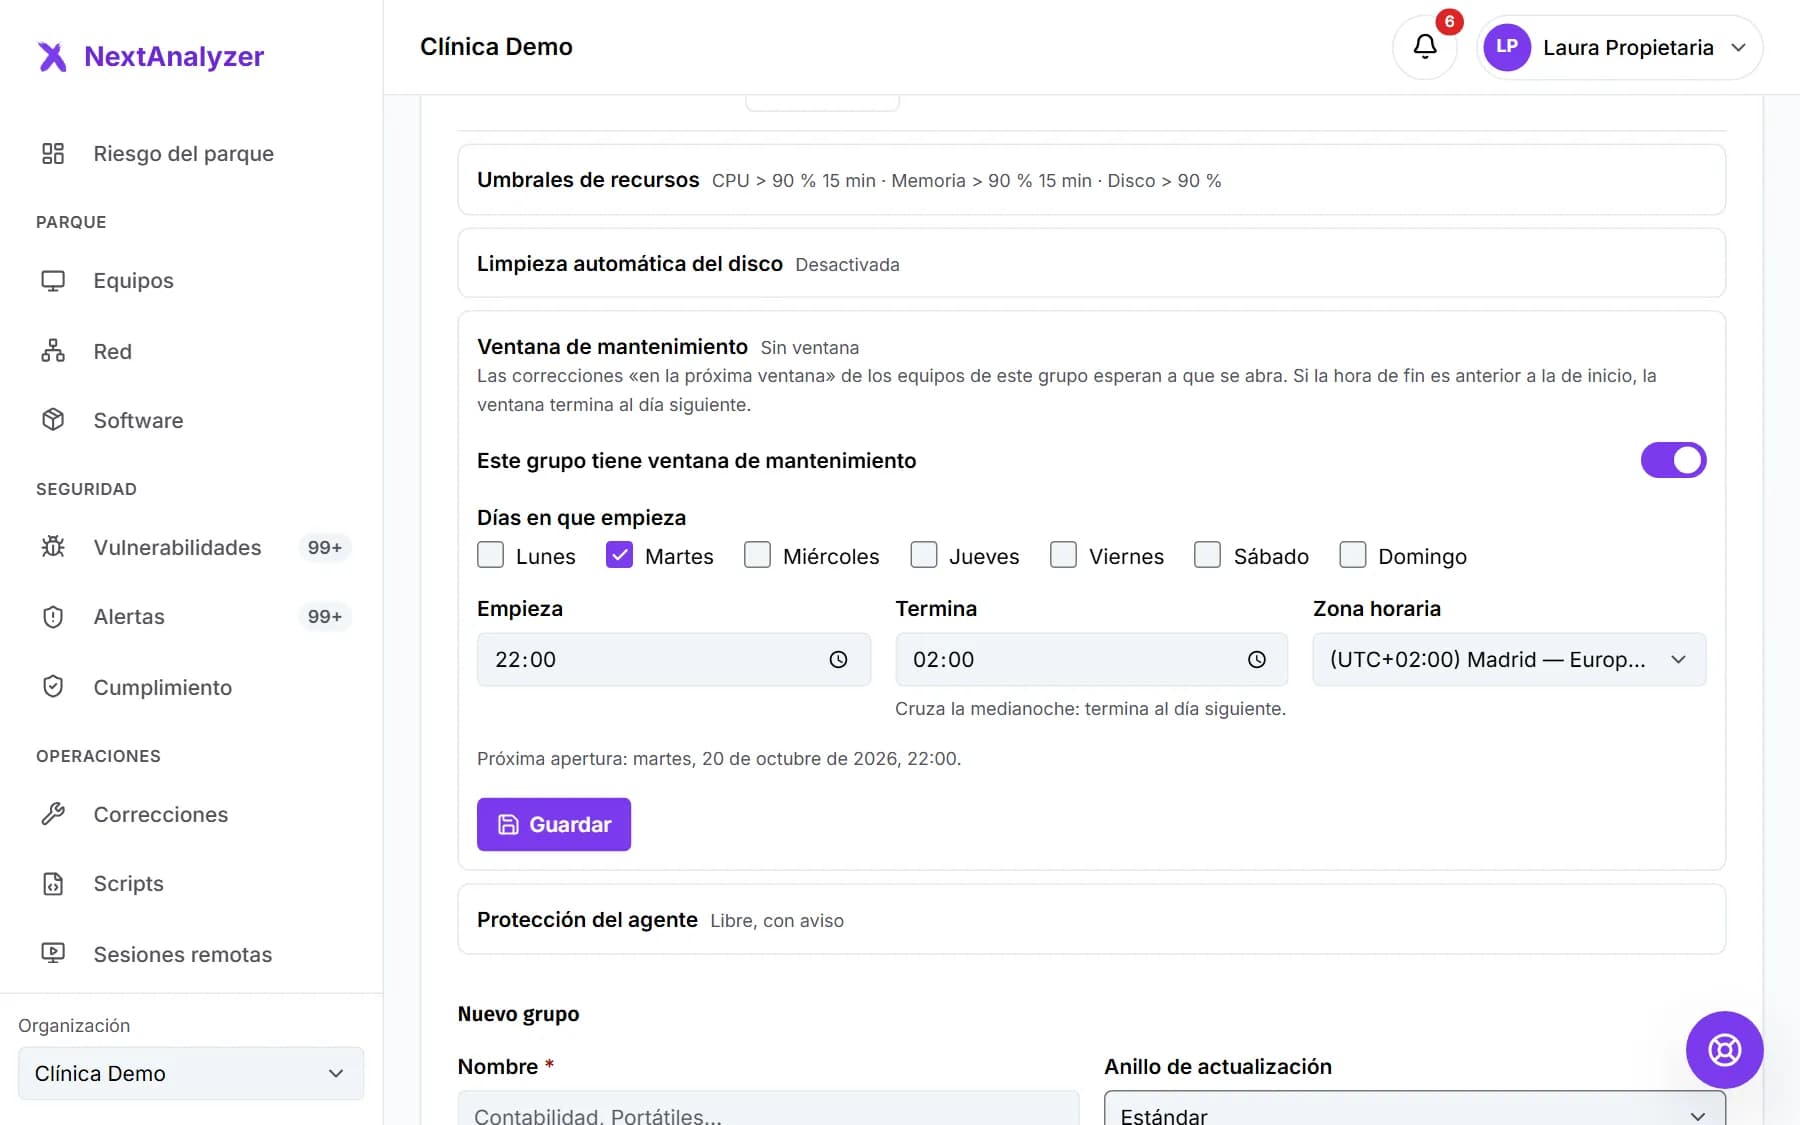Image resolution: width=1800 pixels, height=1125 pixels.
Task: Click the Guardar button
Action: tap(554, 824)
